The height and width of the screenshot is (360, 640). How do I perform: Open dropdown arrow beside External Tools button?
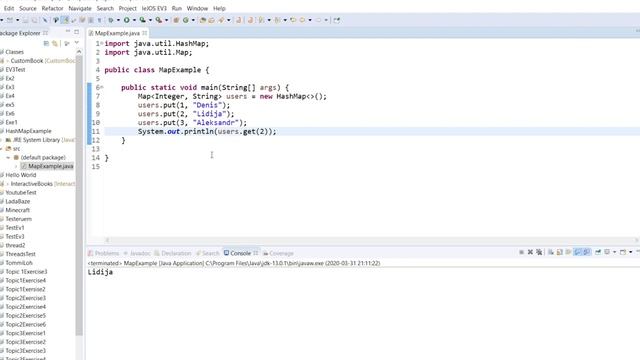(167, 20)
